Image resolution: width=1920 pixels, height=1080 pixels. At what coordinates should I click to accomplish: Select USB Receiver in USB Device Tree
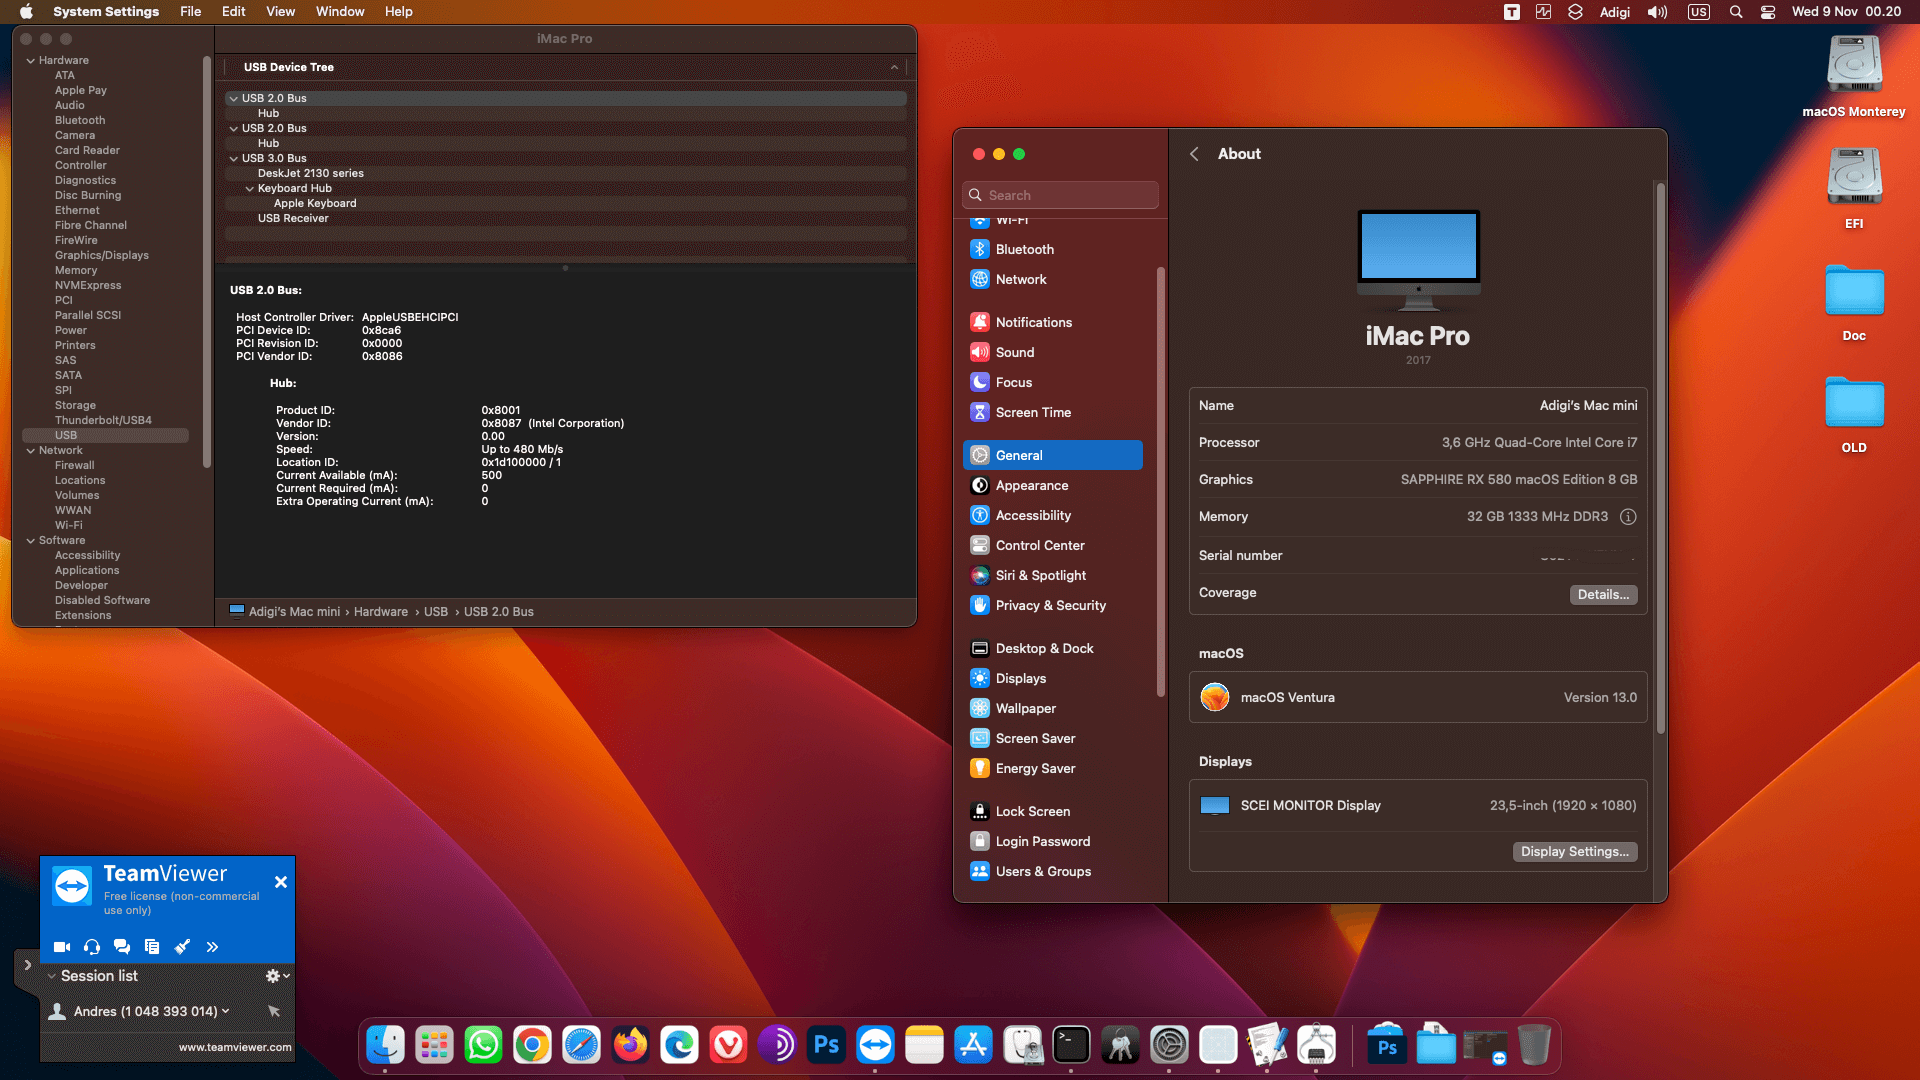[x=293, y=218]
